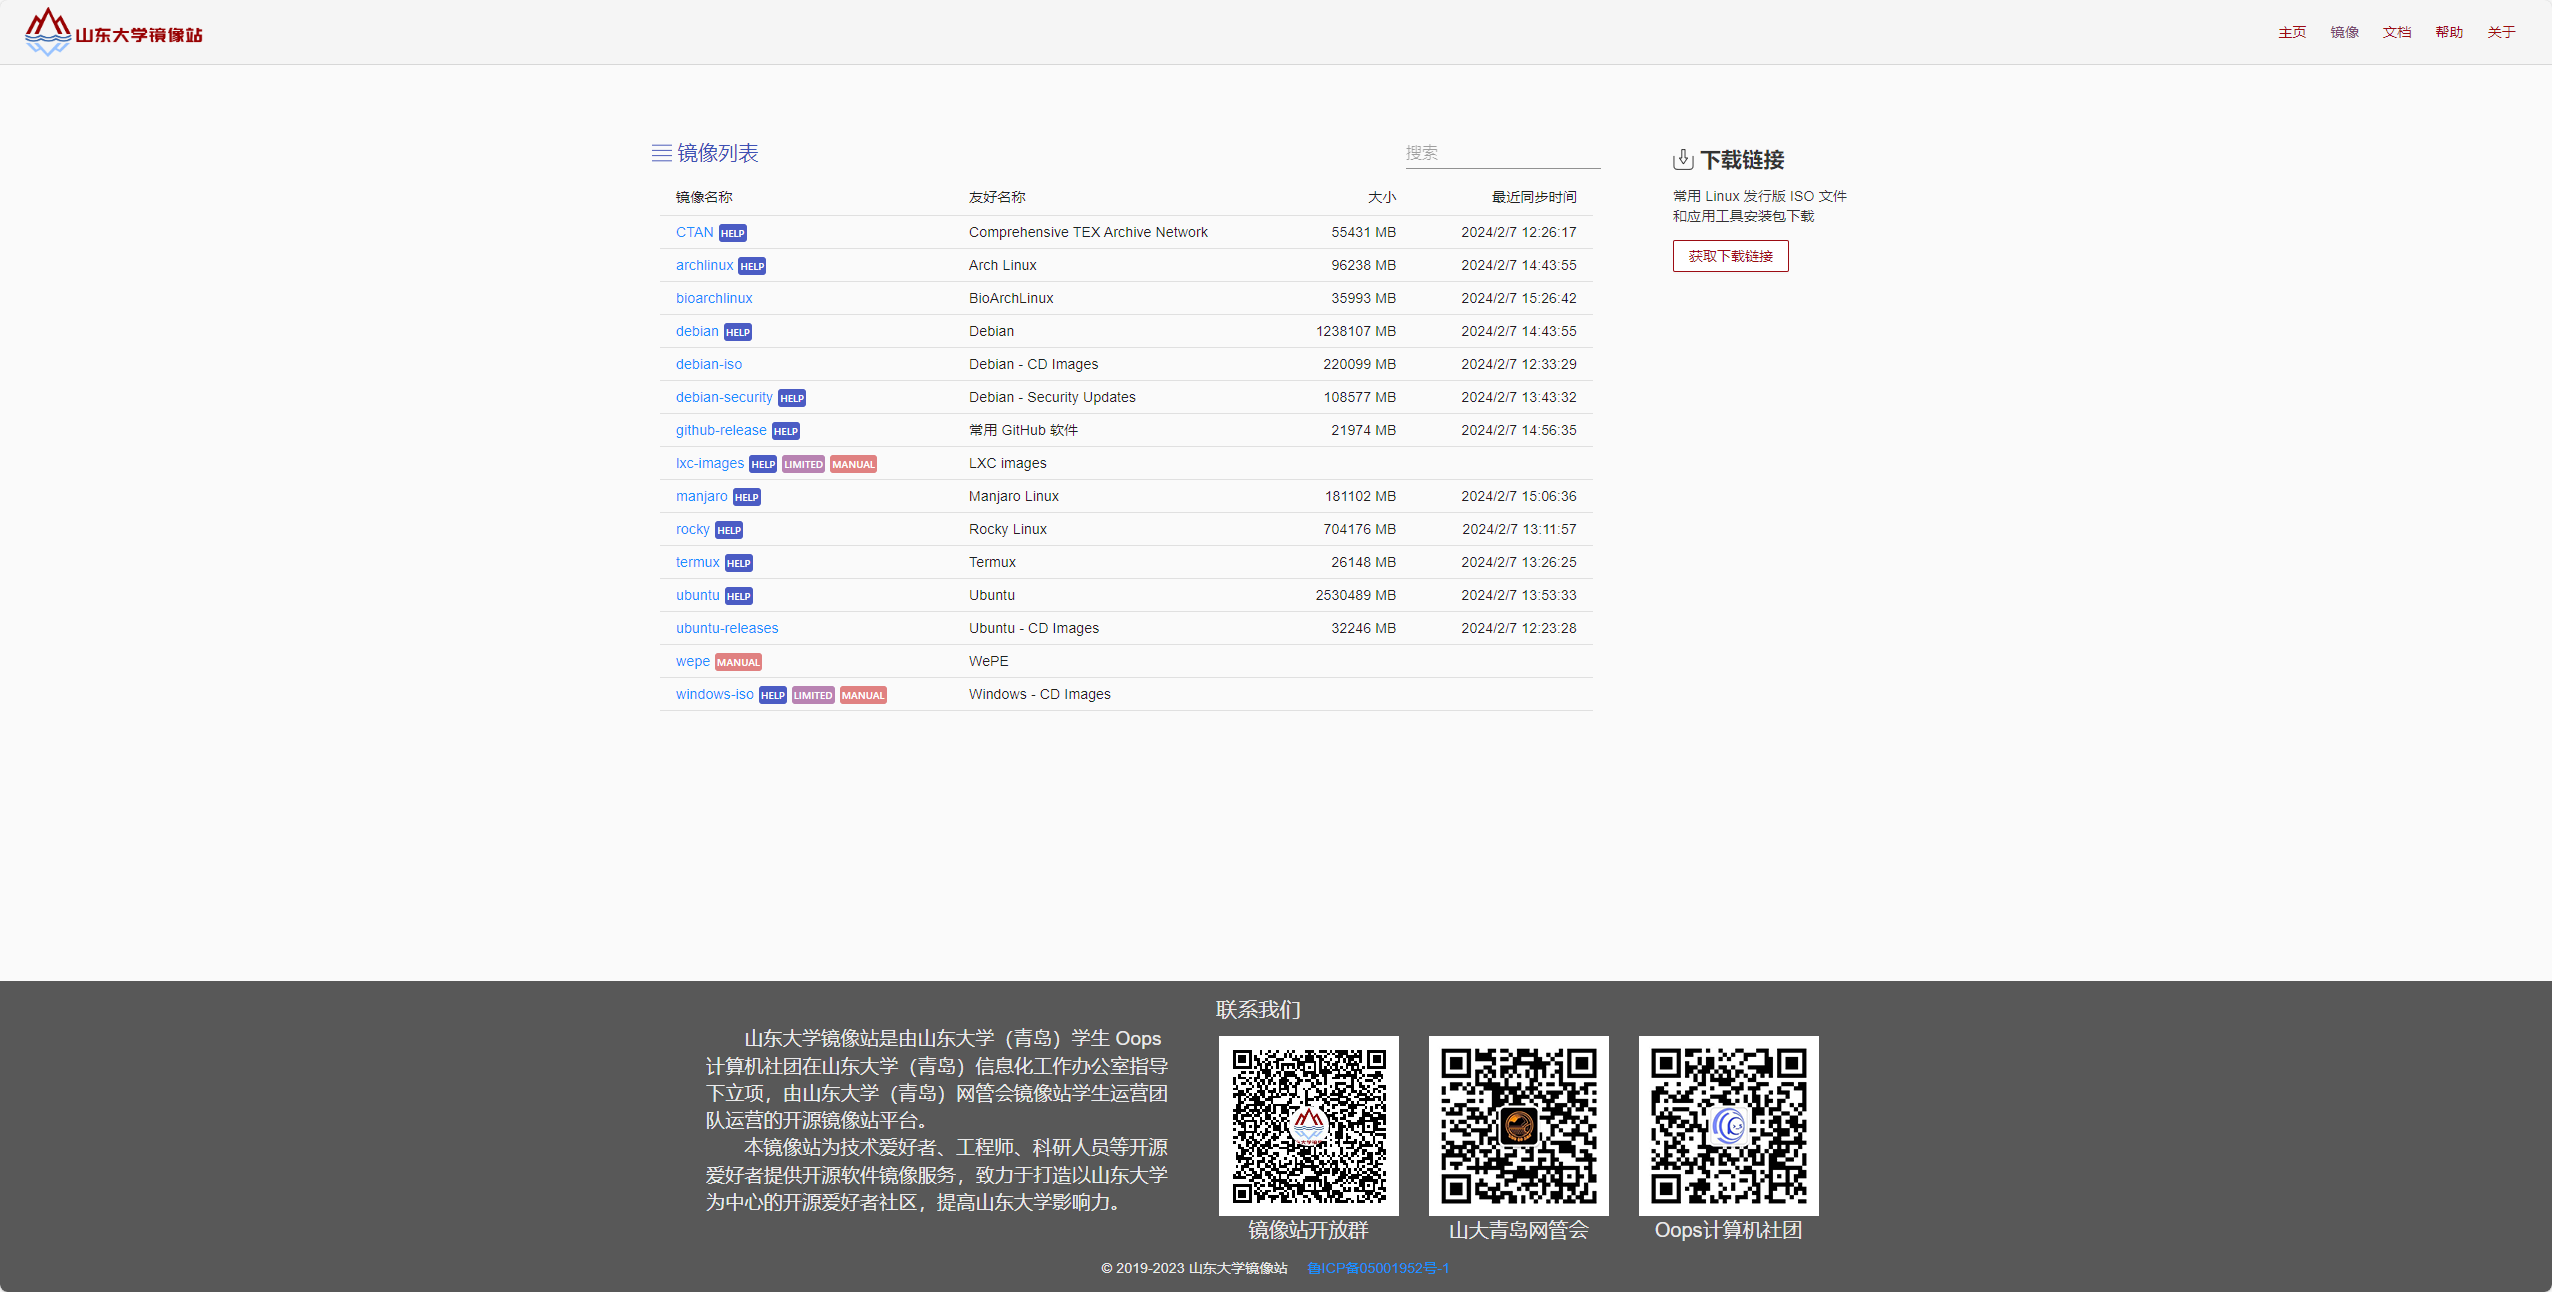Open the ubuntu-releases mirror link

tap(726, 628)
